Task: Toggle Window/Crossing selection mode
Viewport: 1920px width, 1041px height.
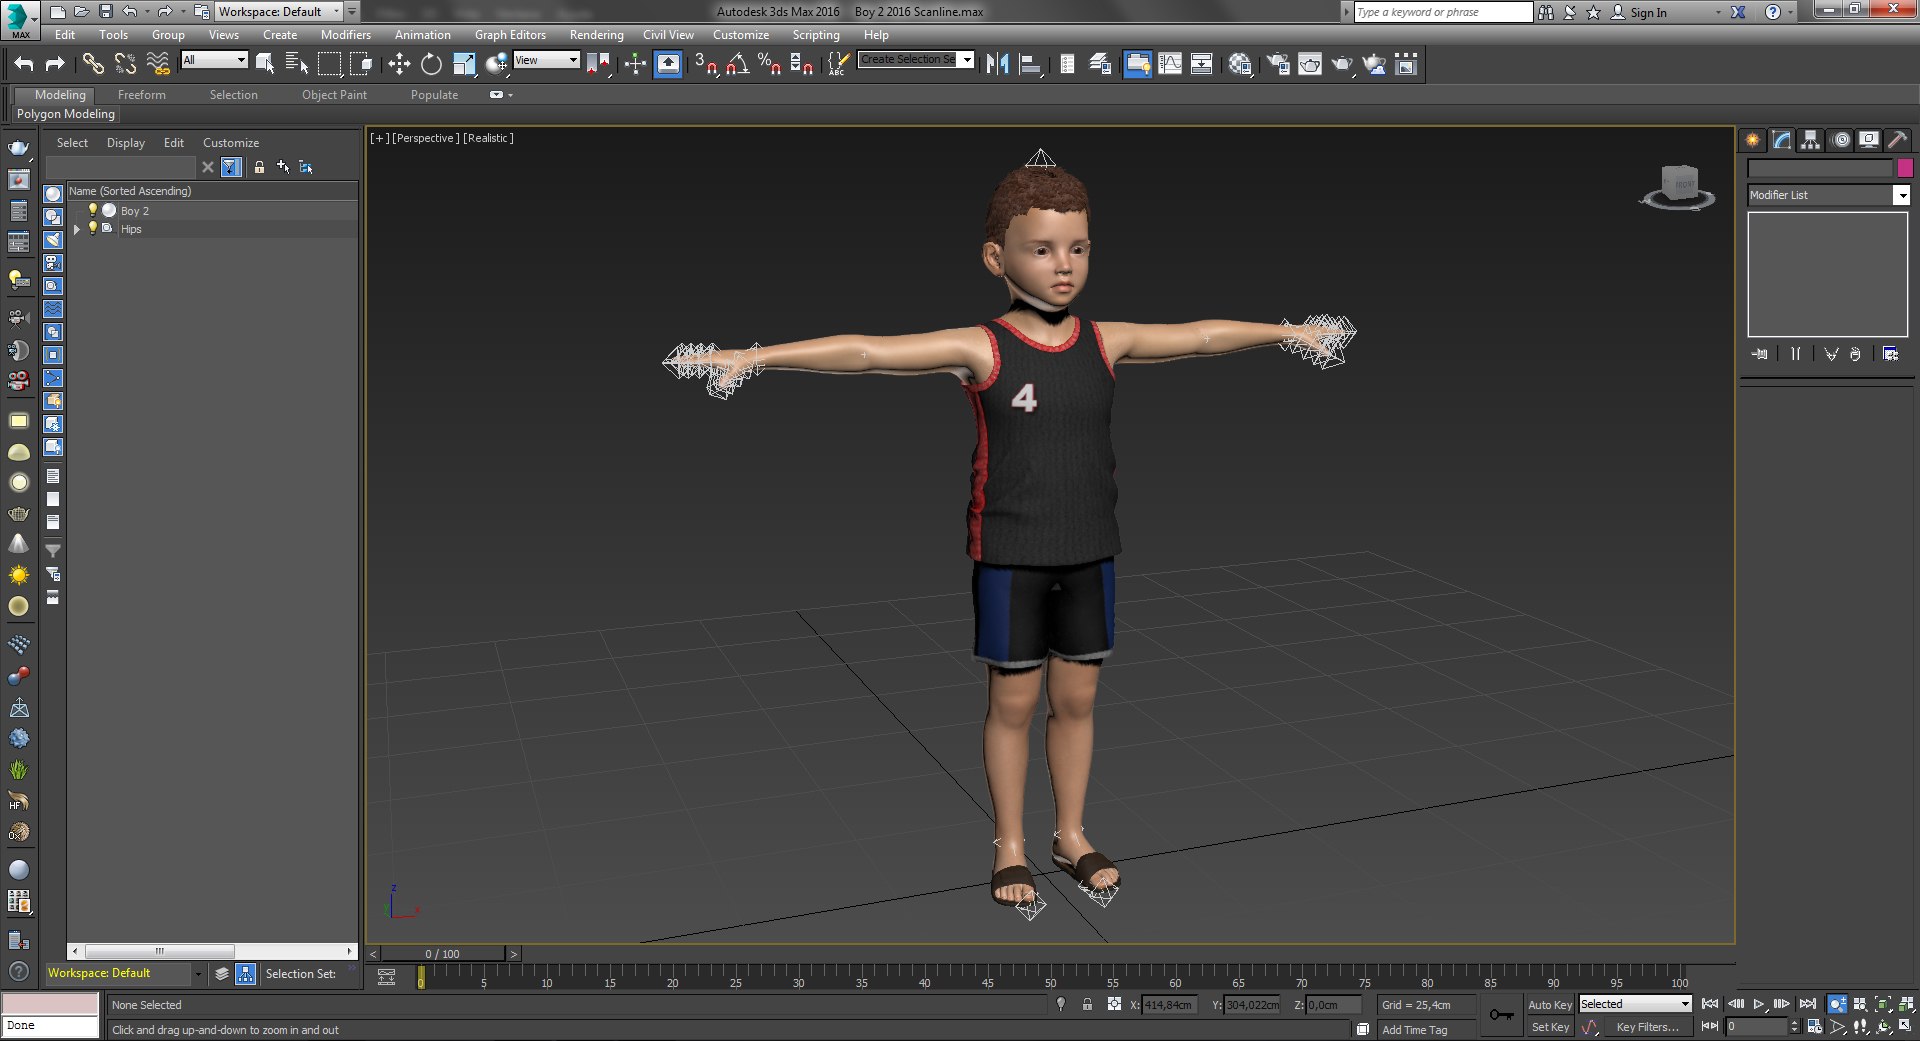Action: [361, 64]
